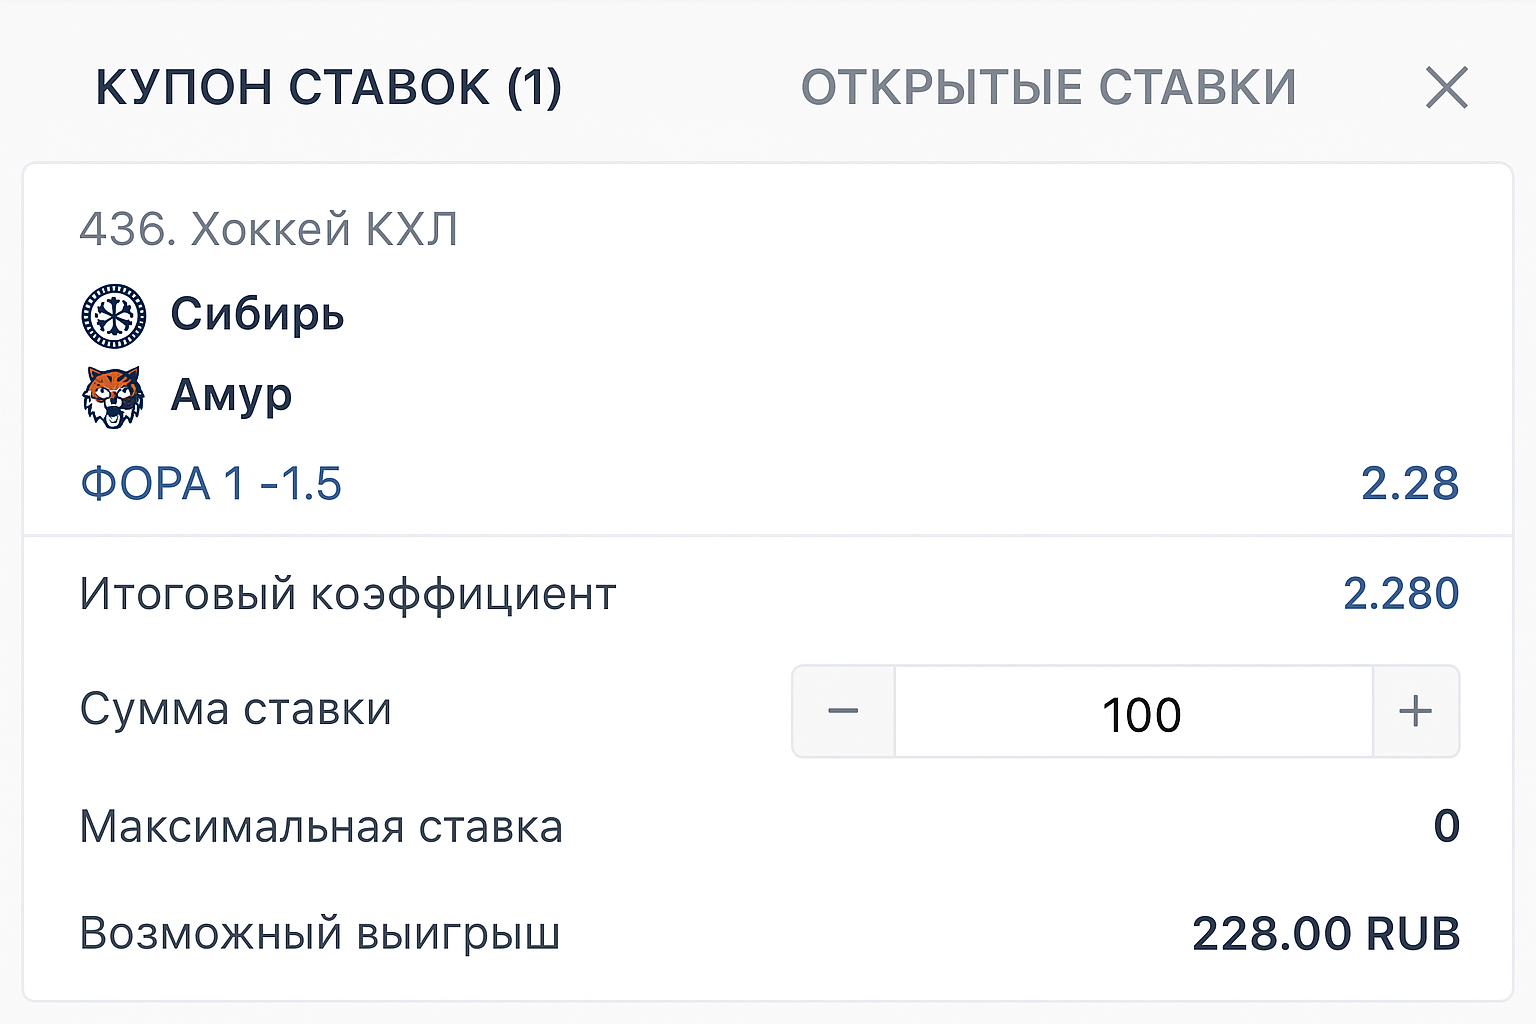Click the Амур team name
This screenshot has width=1536, height=1024.
point(231,396)
